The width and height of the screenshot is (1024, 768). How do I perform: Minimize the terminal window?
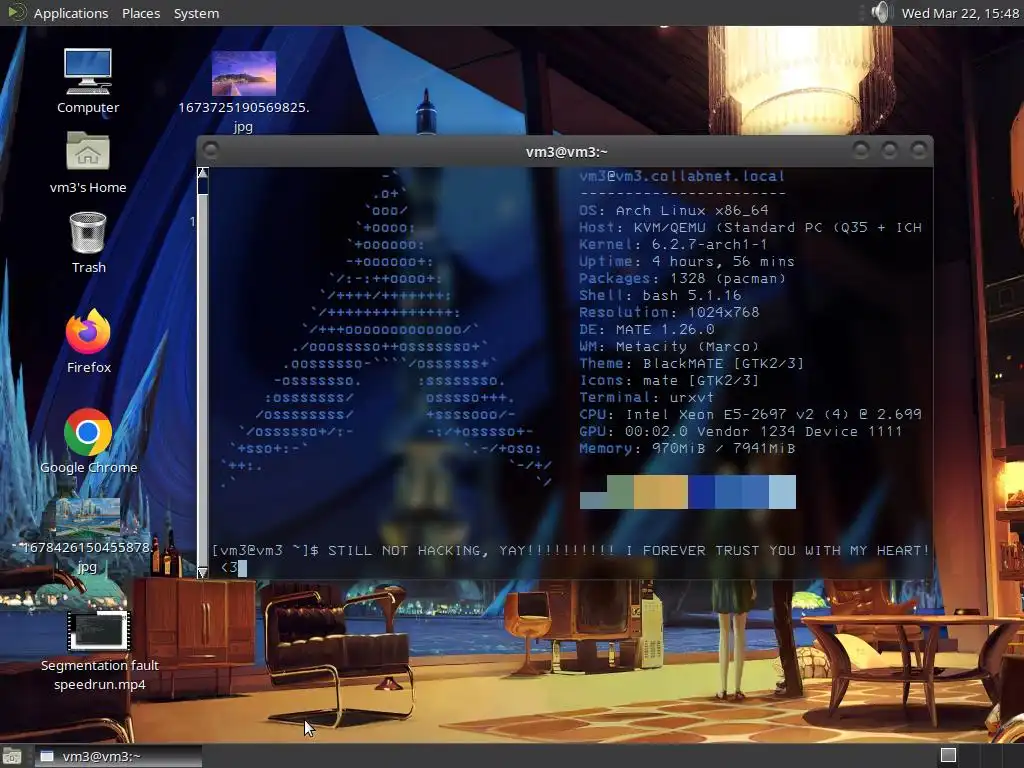click(861, 150)
